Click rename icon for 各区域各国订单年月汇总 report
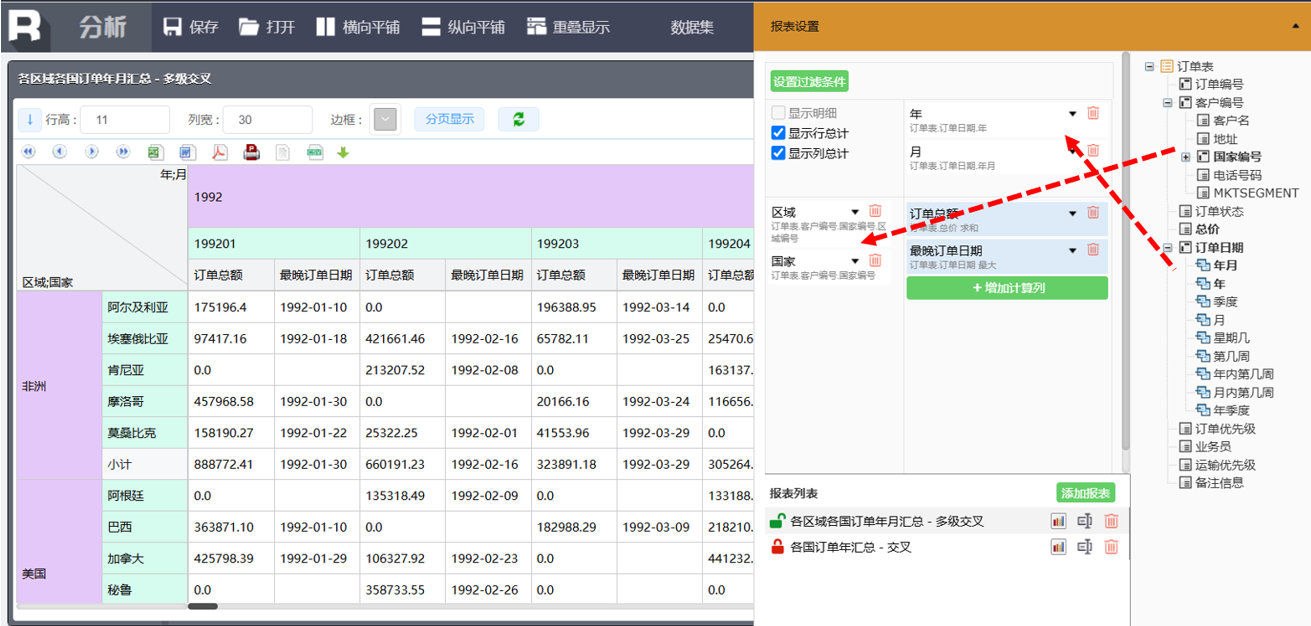This screenshot has height=626, width=1311. 1085,521
